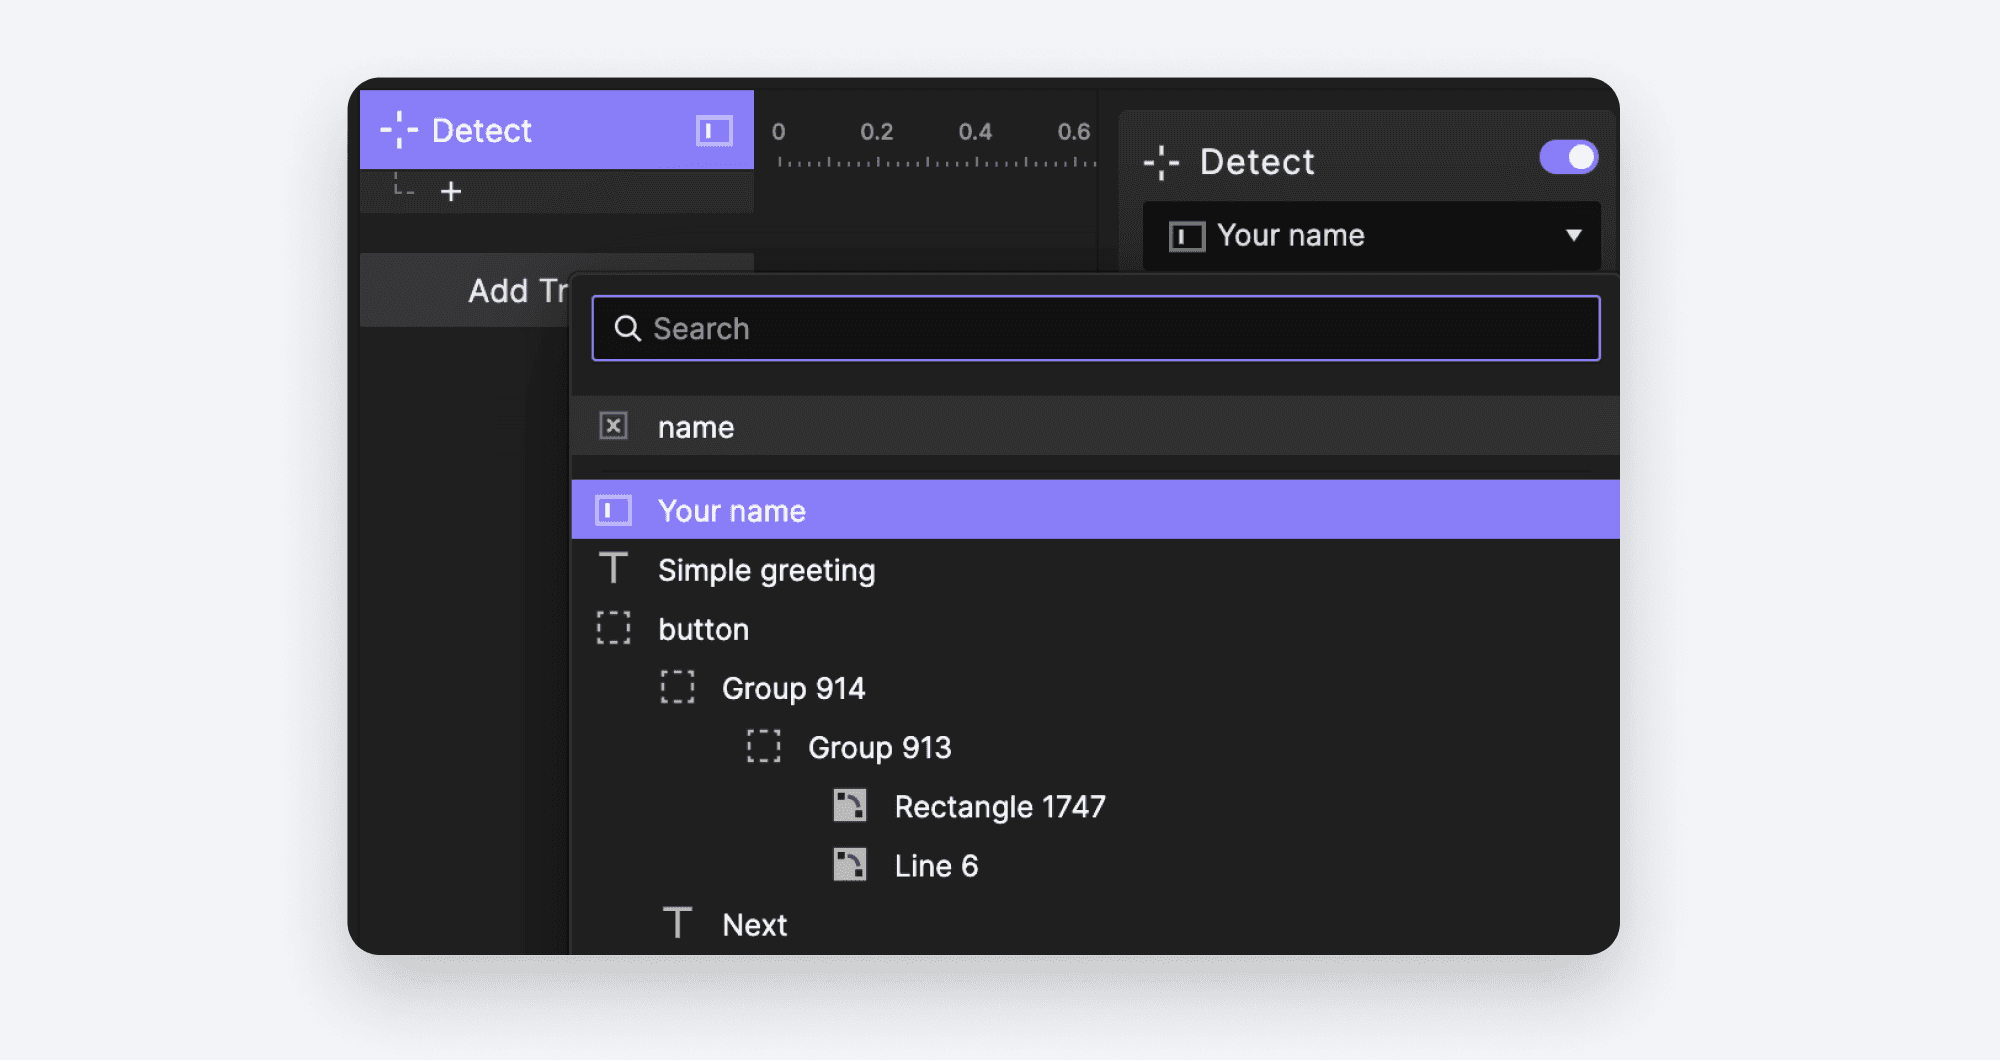Pick the Group 913 layer
The image size is (2000, 1061).
tap(1095, 746)
